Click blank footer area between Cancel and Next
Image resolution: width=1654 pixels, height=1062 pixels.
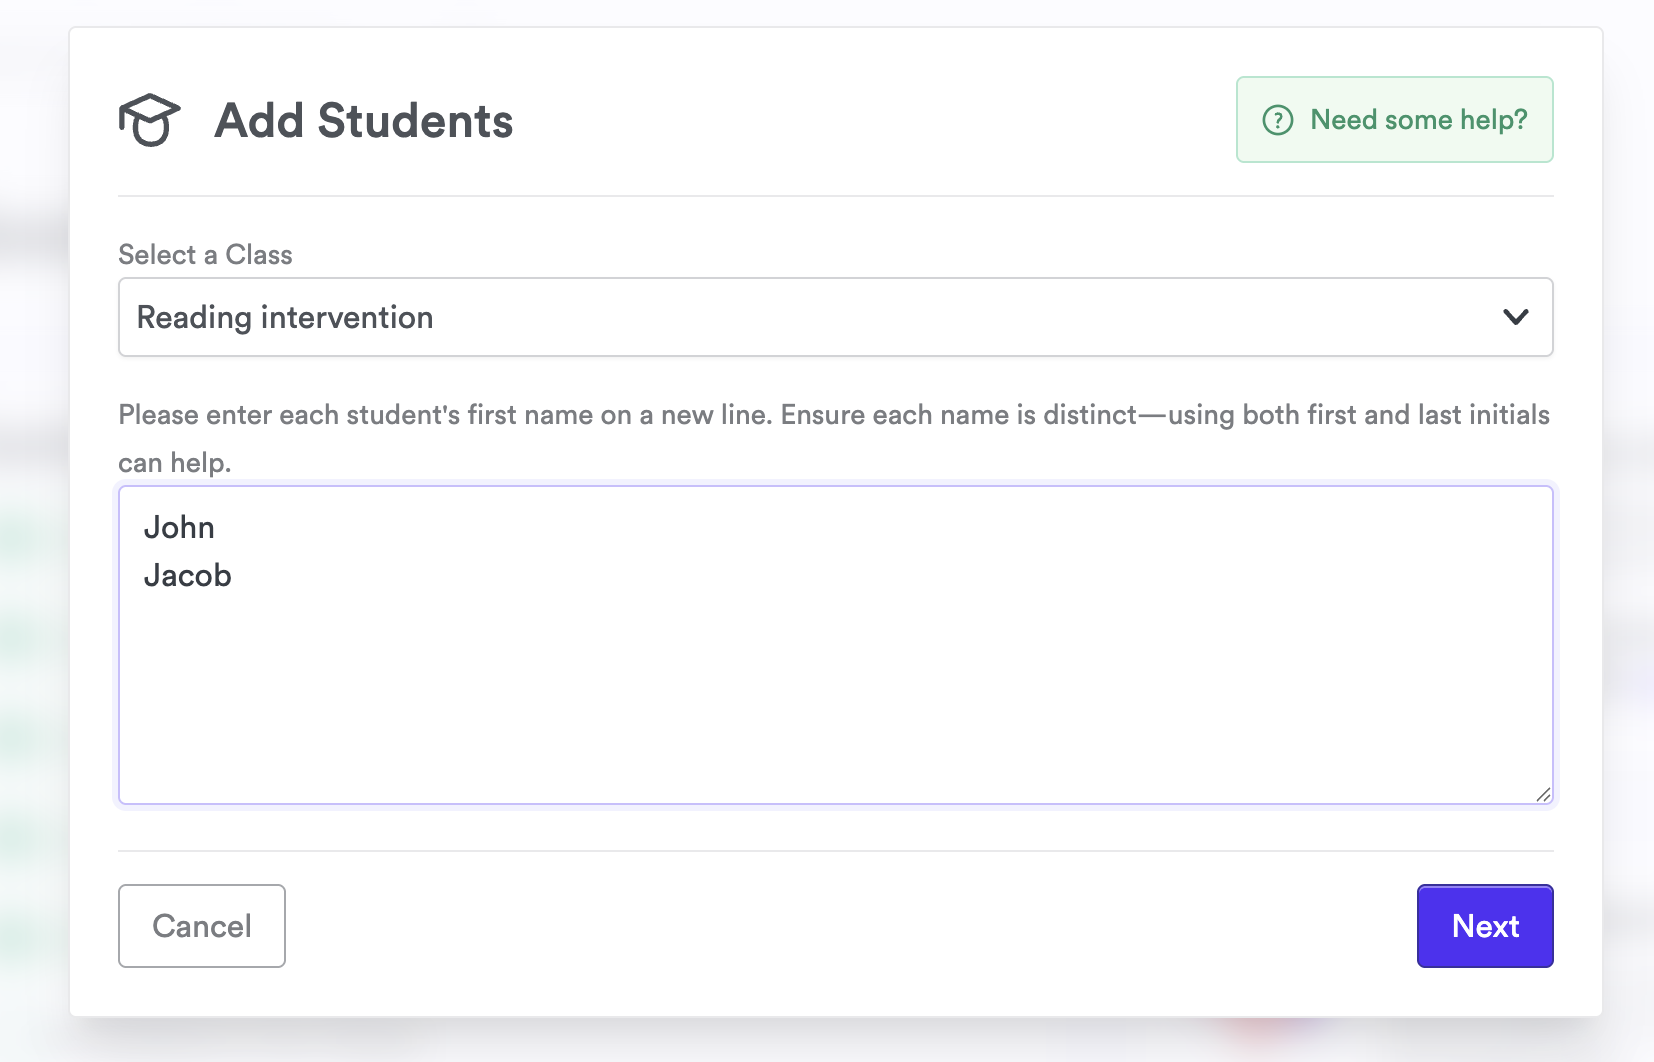pos(850,926)
